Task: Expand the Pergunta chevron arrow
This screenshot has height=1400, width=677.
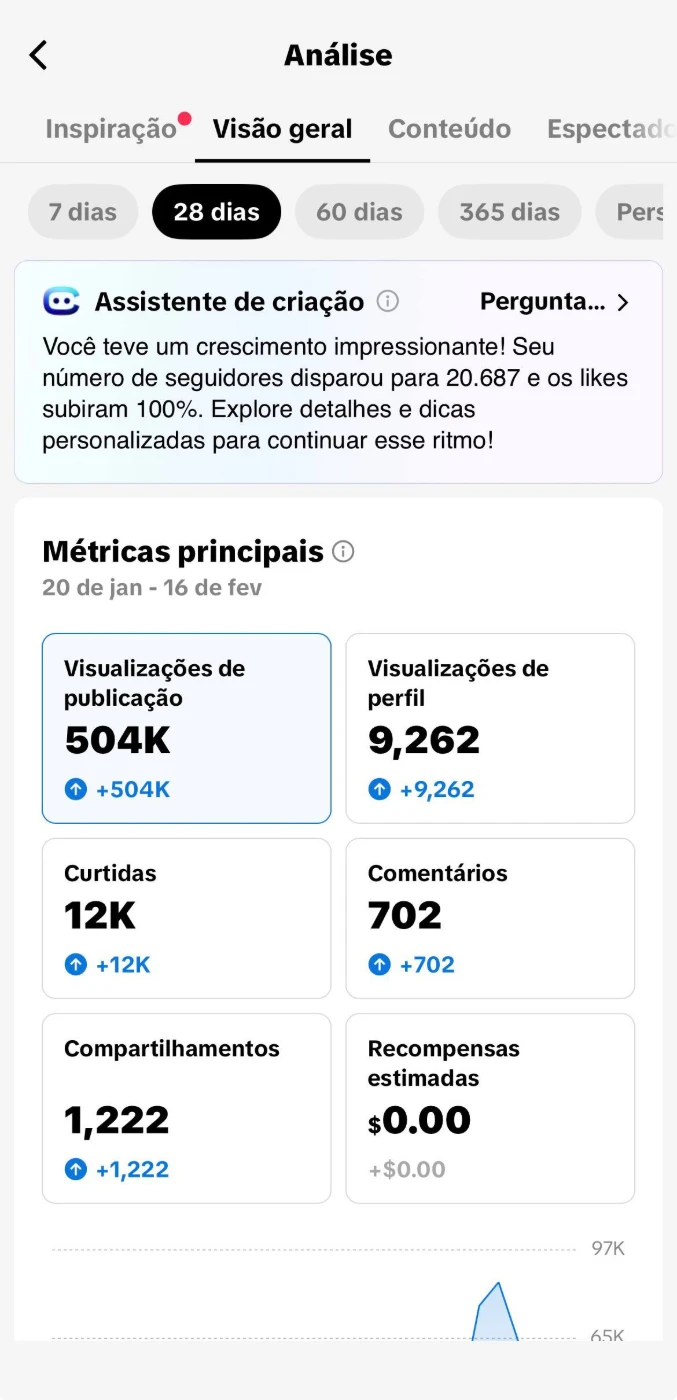Action: pos(624,303)
